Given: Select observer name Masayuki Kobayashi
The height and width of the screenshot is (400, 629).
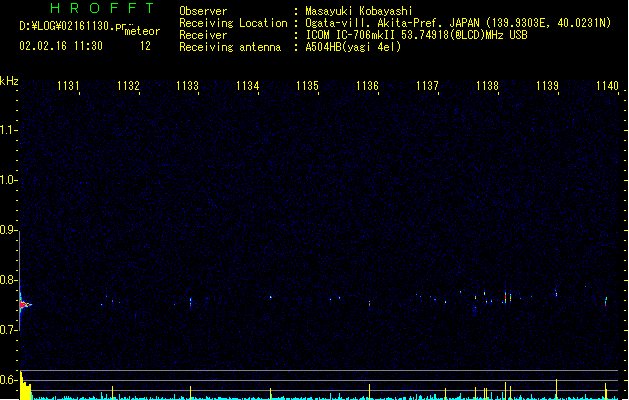Looking at the screenshot, I should (359, 11).
